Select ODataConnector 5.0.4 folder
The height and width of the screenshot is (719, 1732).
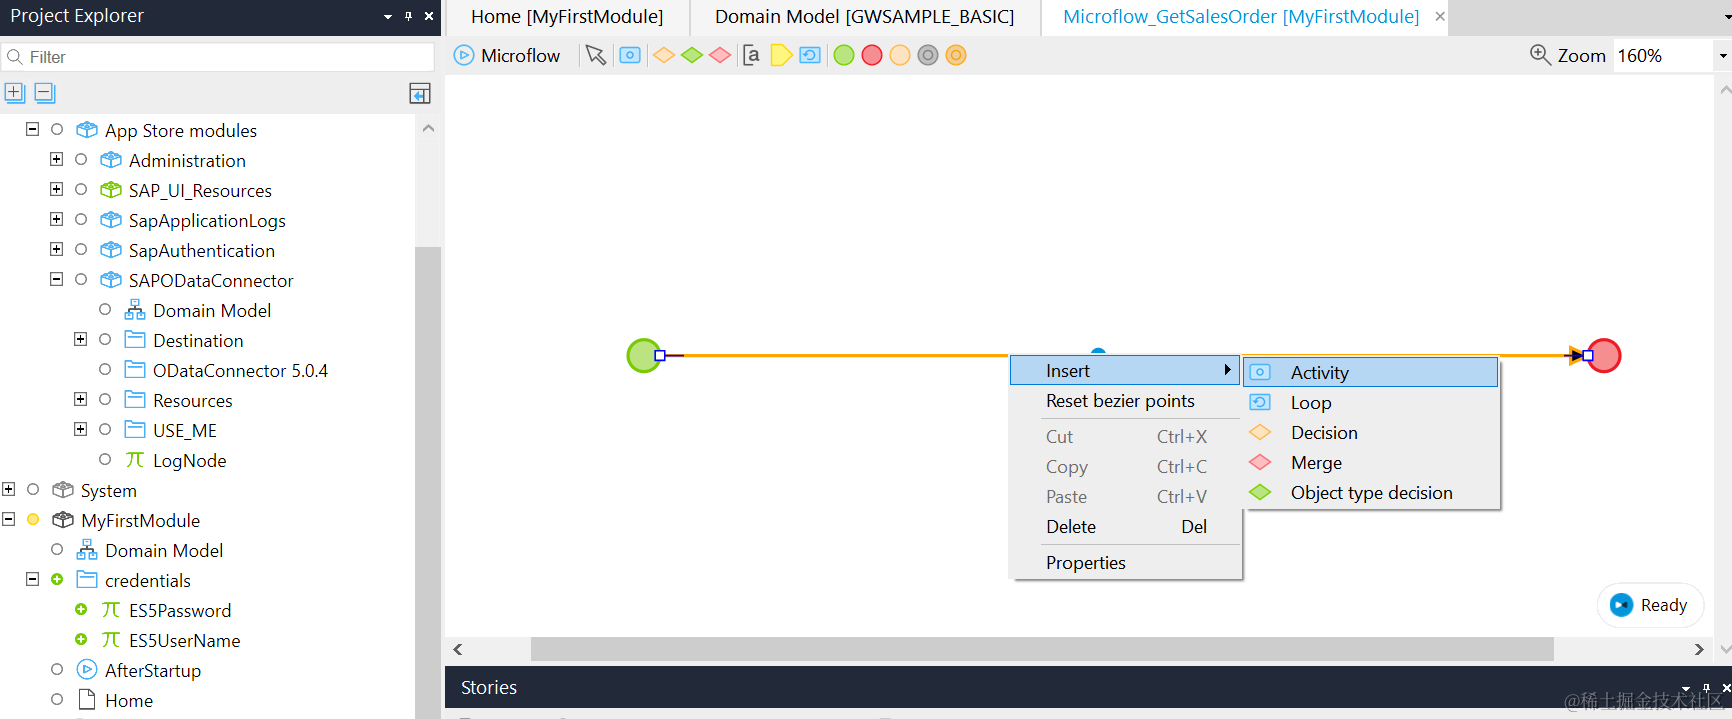click(240, 370)
